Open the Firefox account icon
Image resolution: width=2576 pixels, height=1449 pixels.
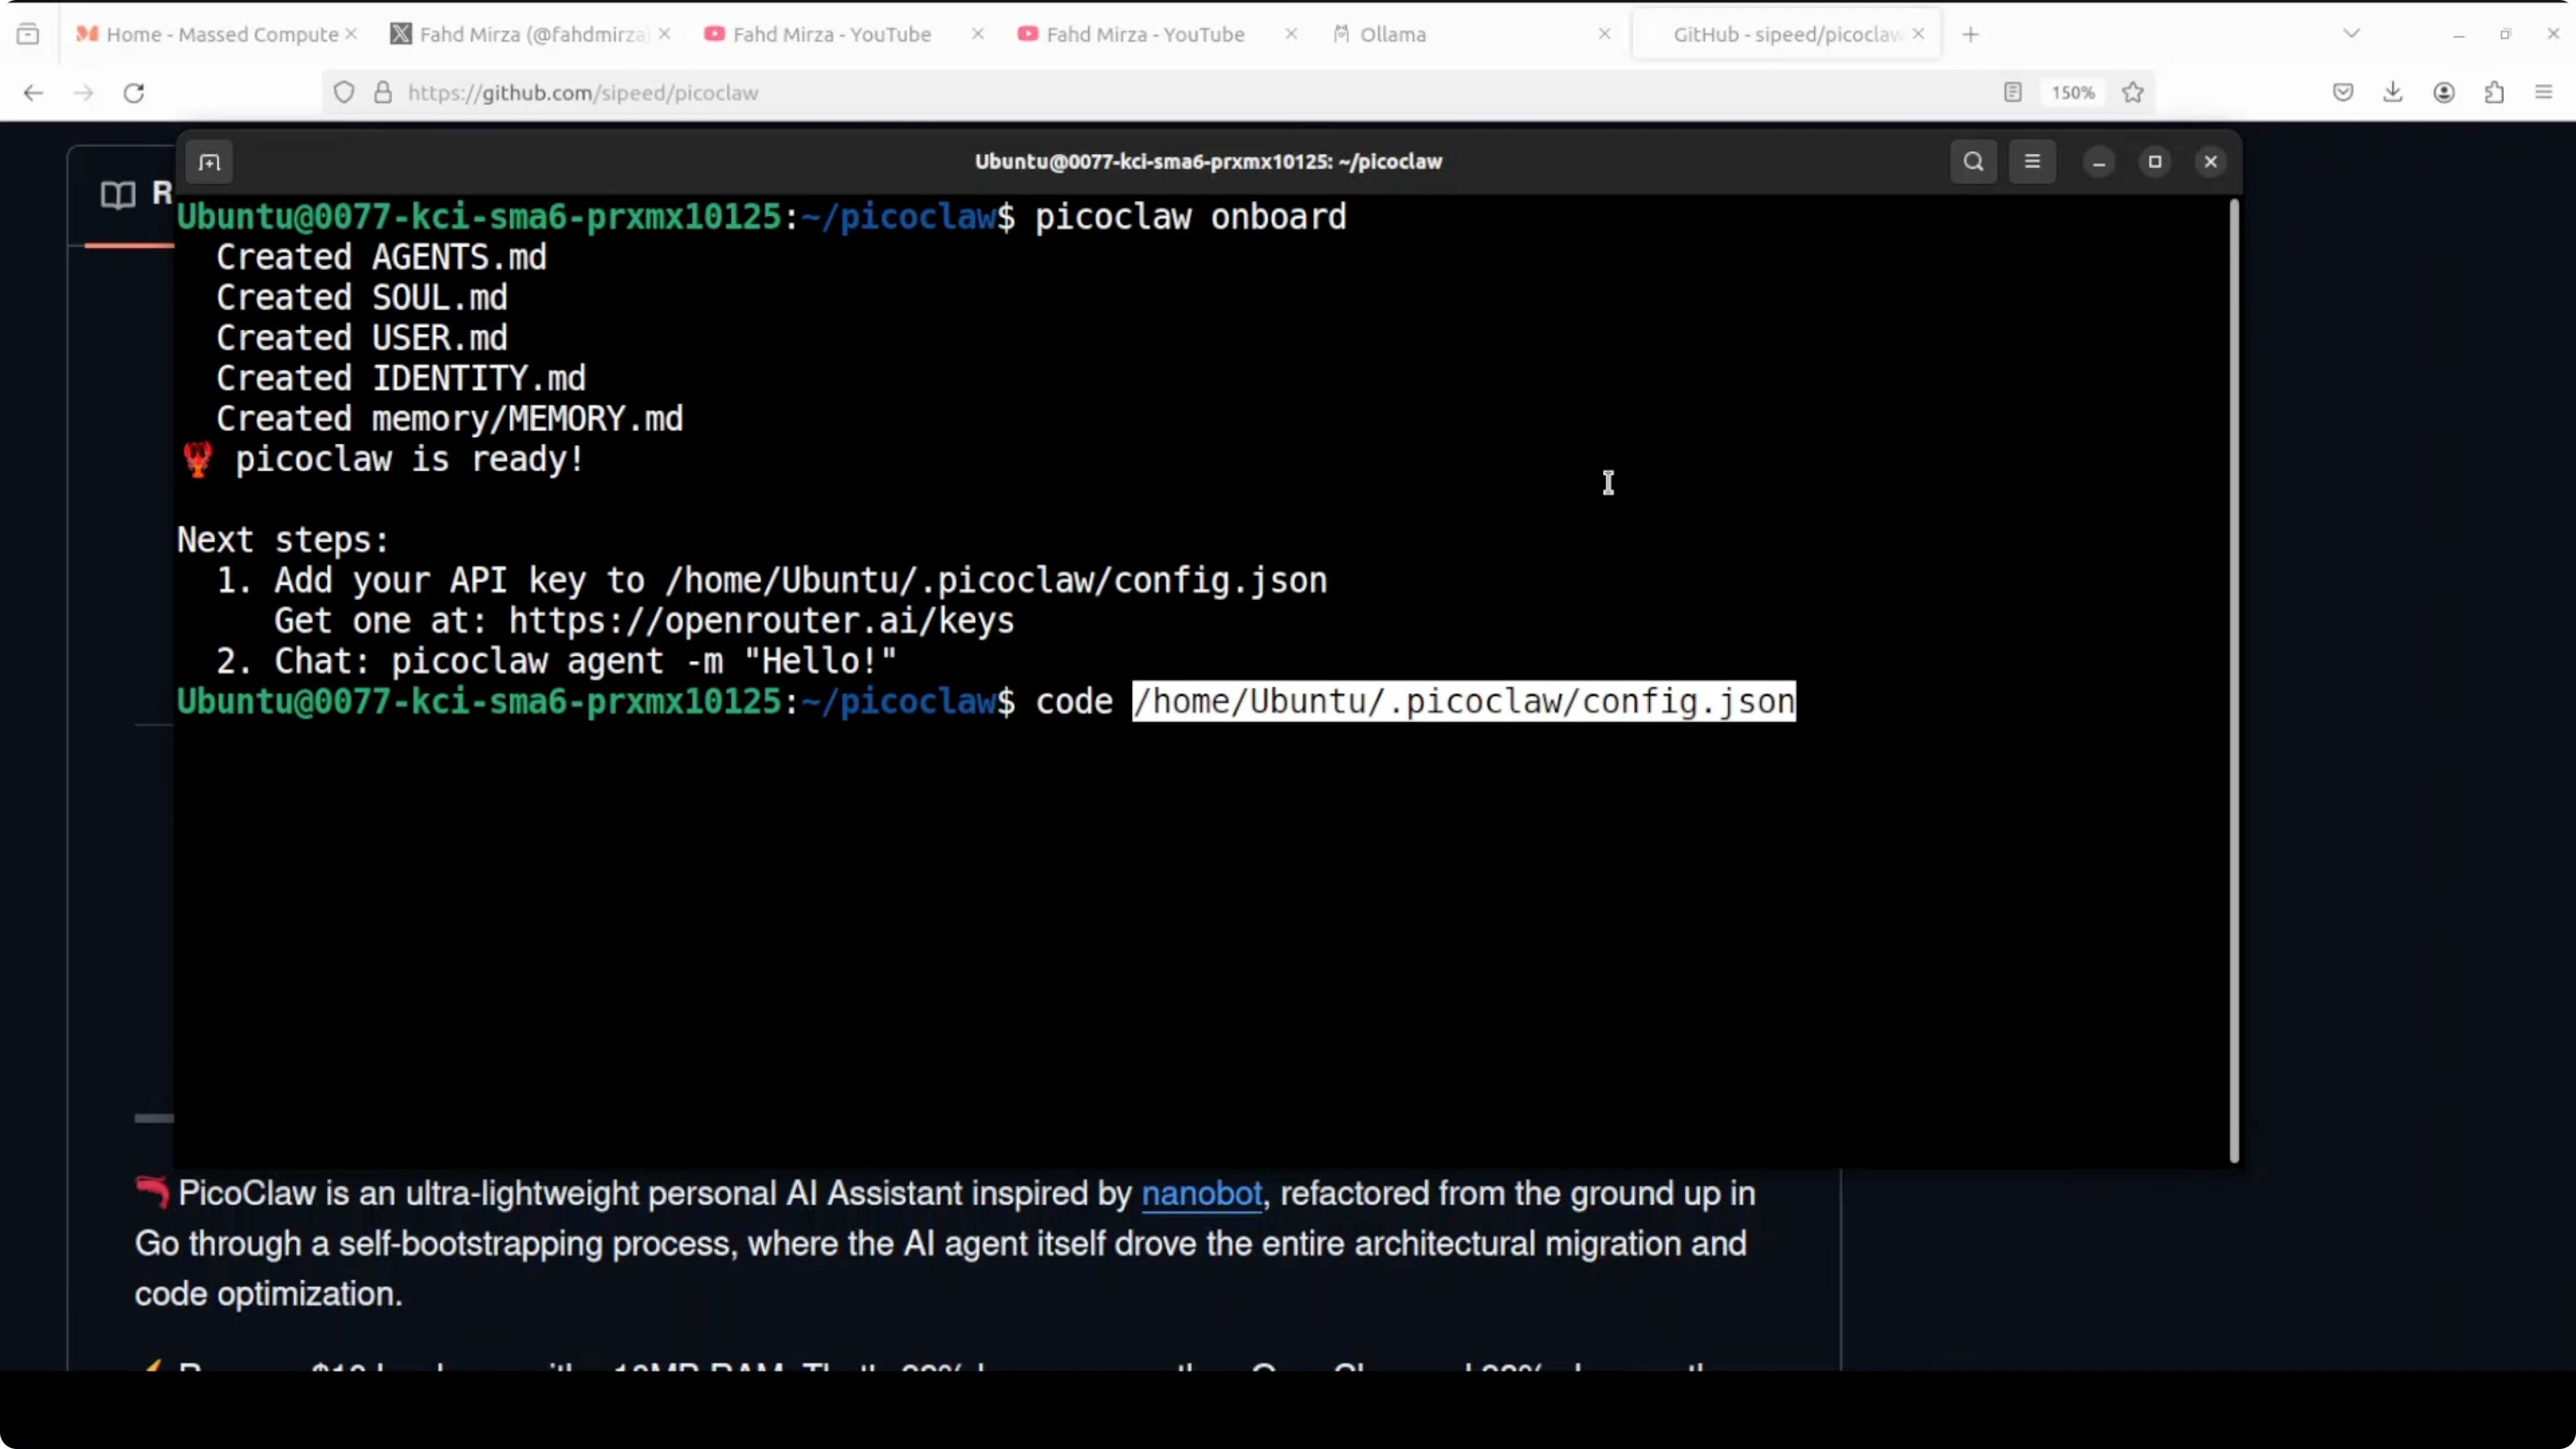(2444, 93)
